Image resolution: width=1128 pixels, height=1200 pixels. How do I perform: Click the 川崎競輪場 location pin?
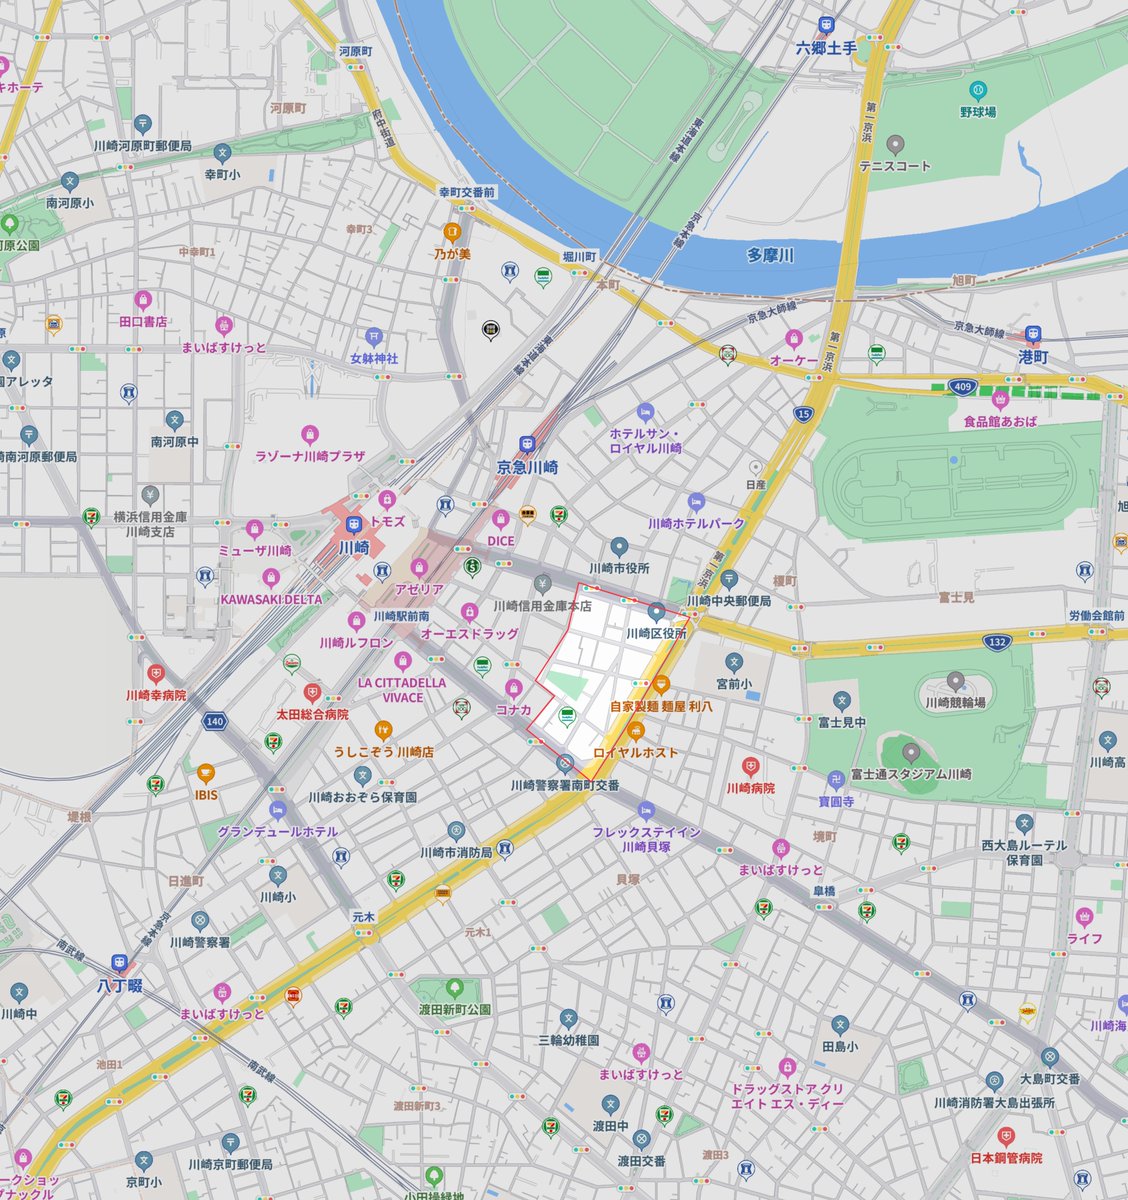(x=955, y=680)
